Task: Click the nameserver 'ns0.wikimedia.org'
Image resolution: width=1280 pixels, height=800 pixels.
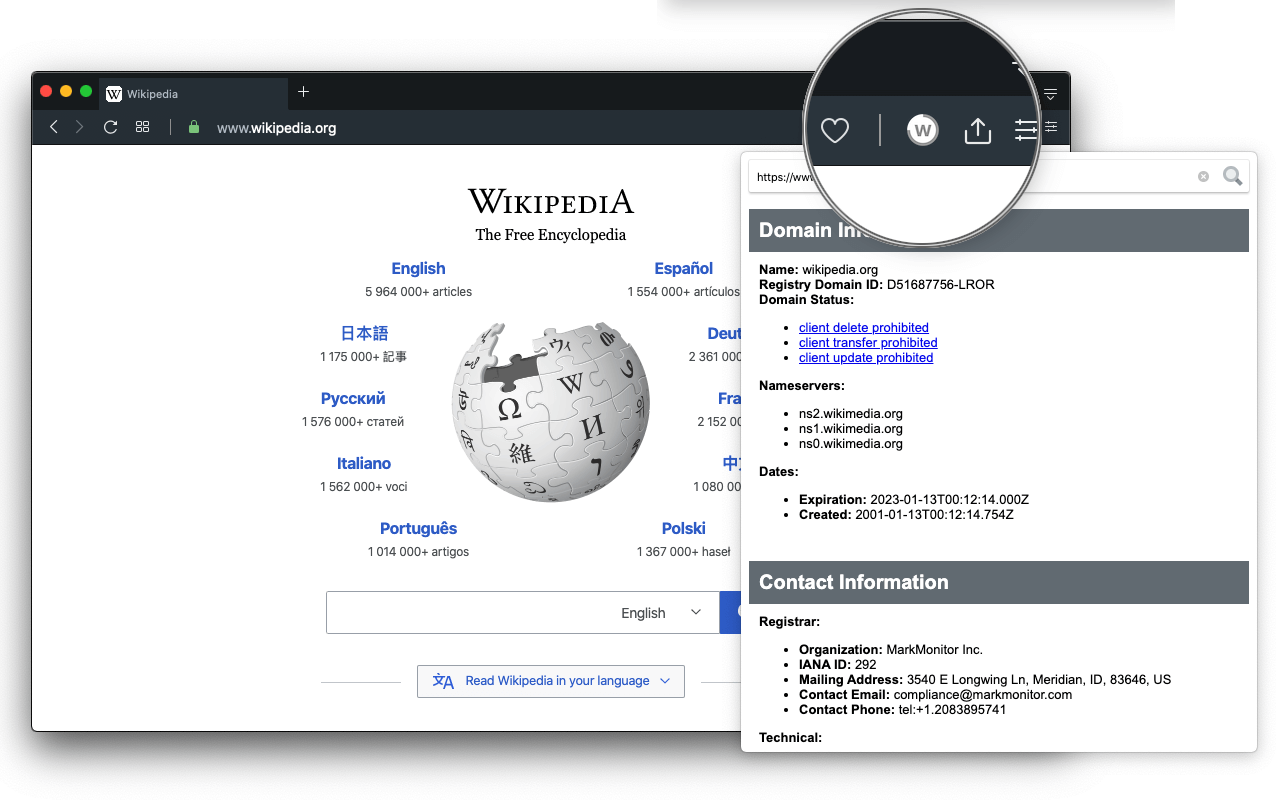Action: click(x=851, y=443)
